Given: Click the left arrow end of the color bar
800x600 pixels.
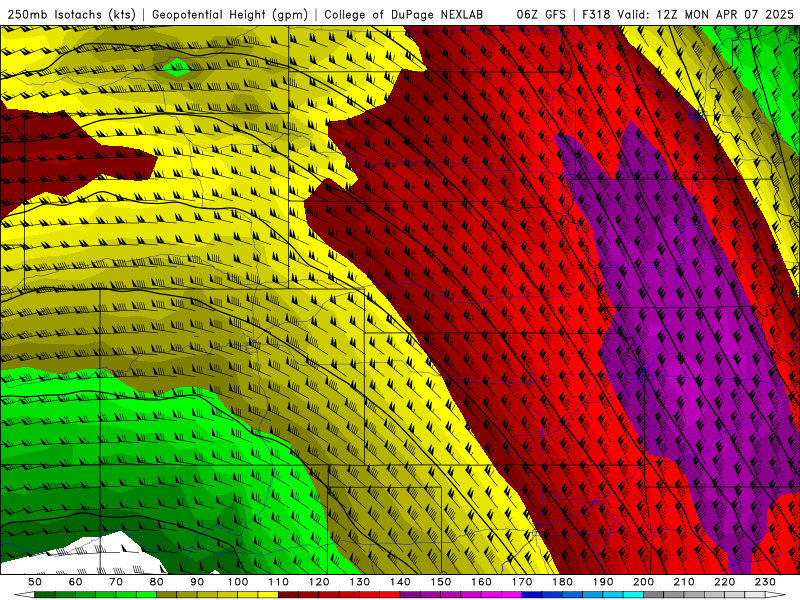Looking at the screenshot, I should point(23,595).
